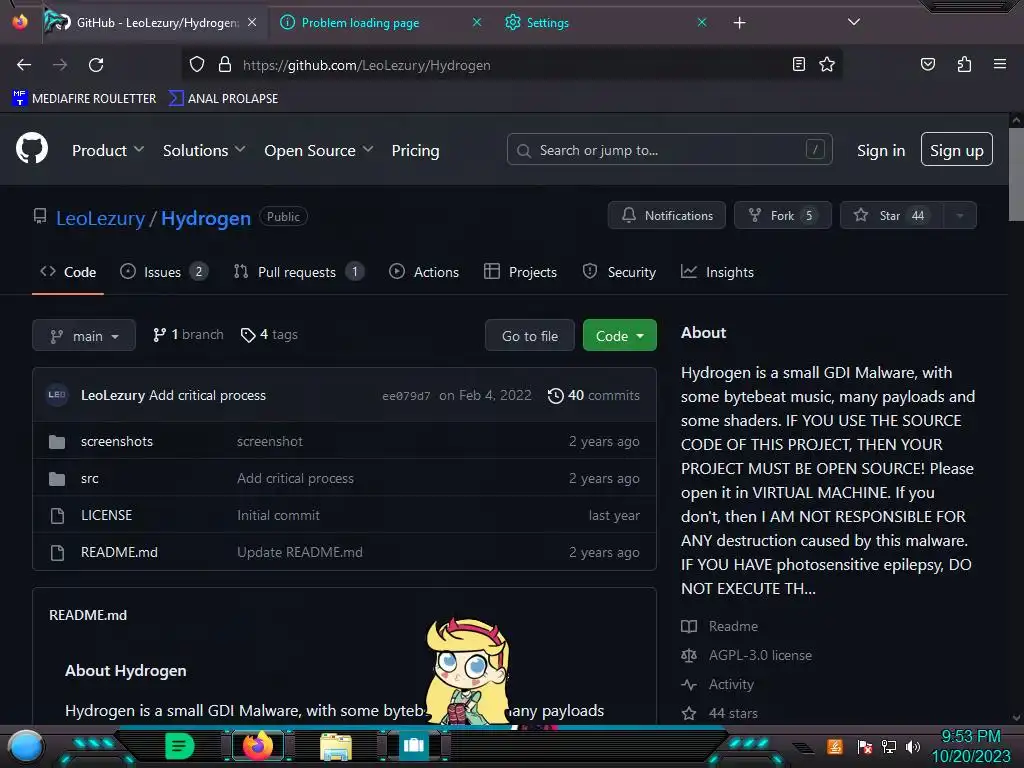Open the Pocket save icon

click(927, 64)
